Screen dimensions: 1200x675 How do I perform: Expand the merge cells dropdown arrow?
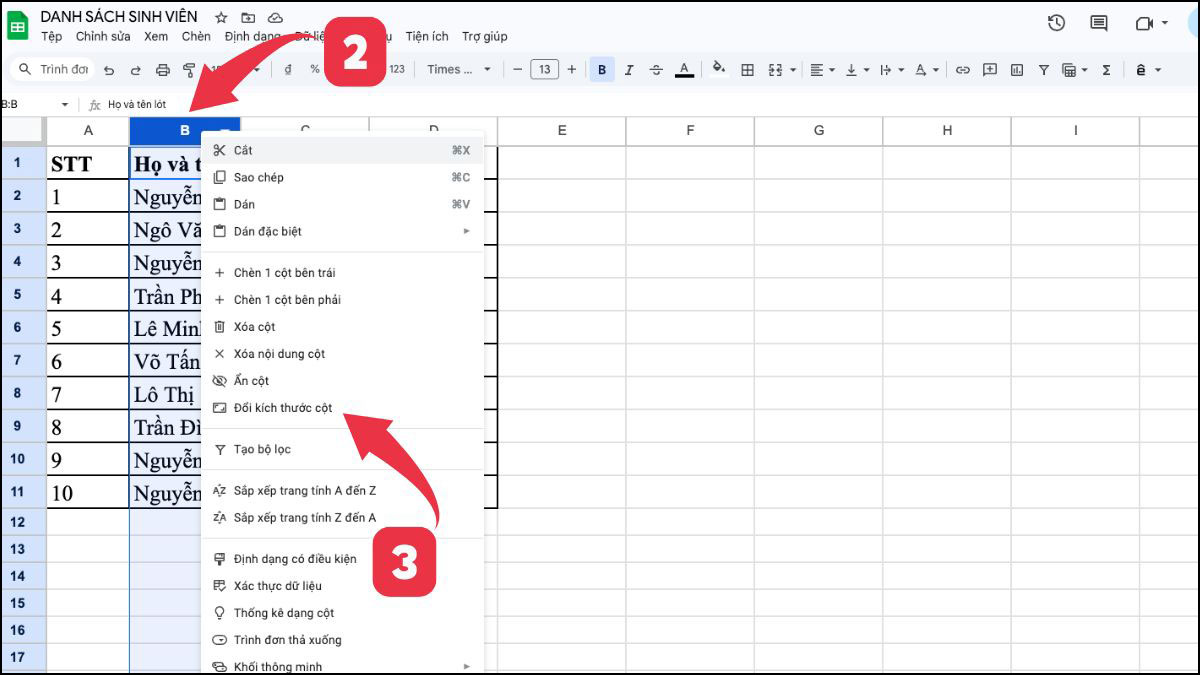tap(791, 70)
